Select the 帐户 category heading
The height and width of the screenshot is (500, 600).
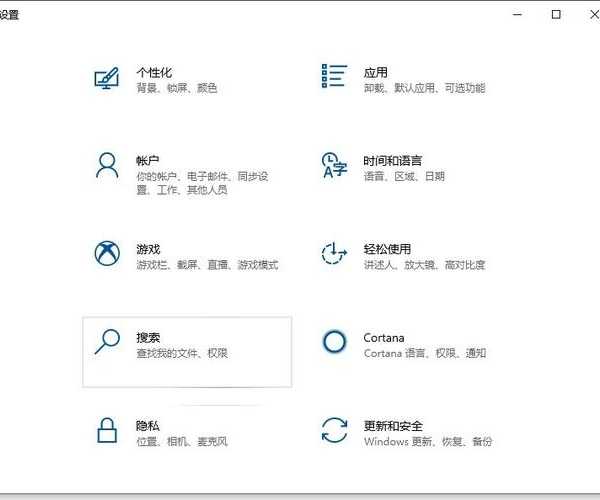pos(148,161)
